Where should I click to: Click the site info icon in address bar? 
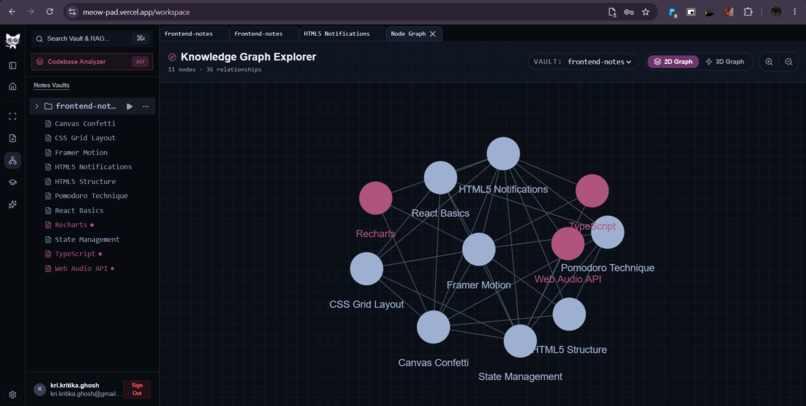tap(72, 12)
